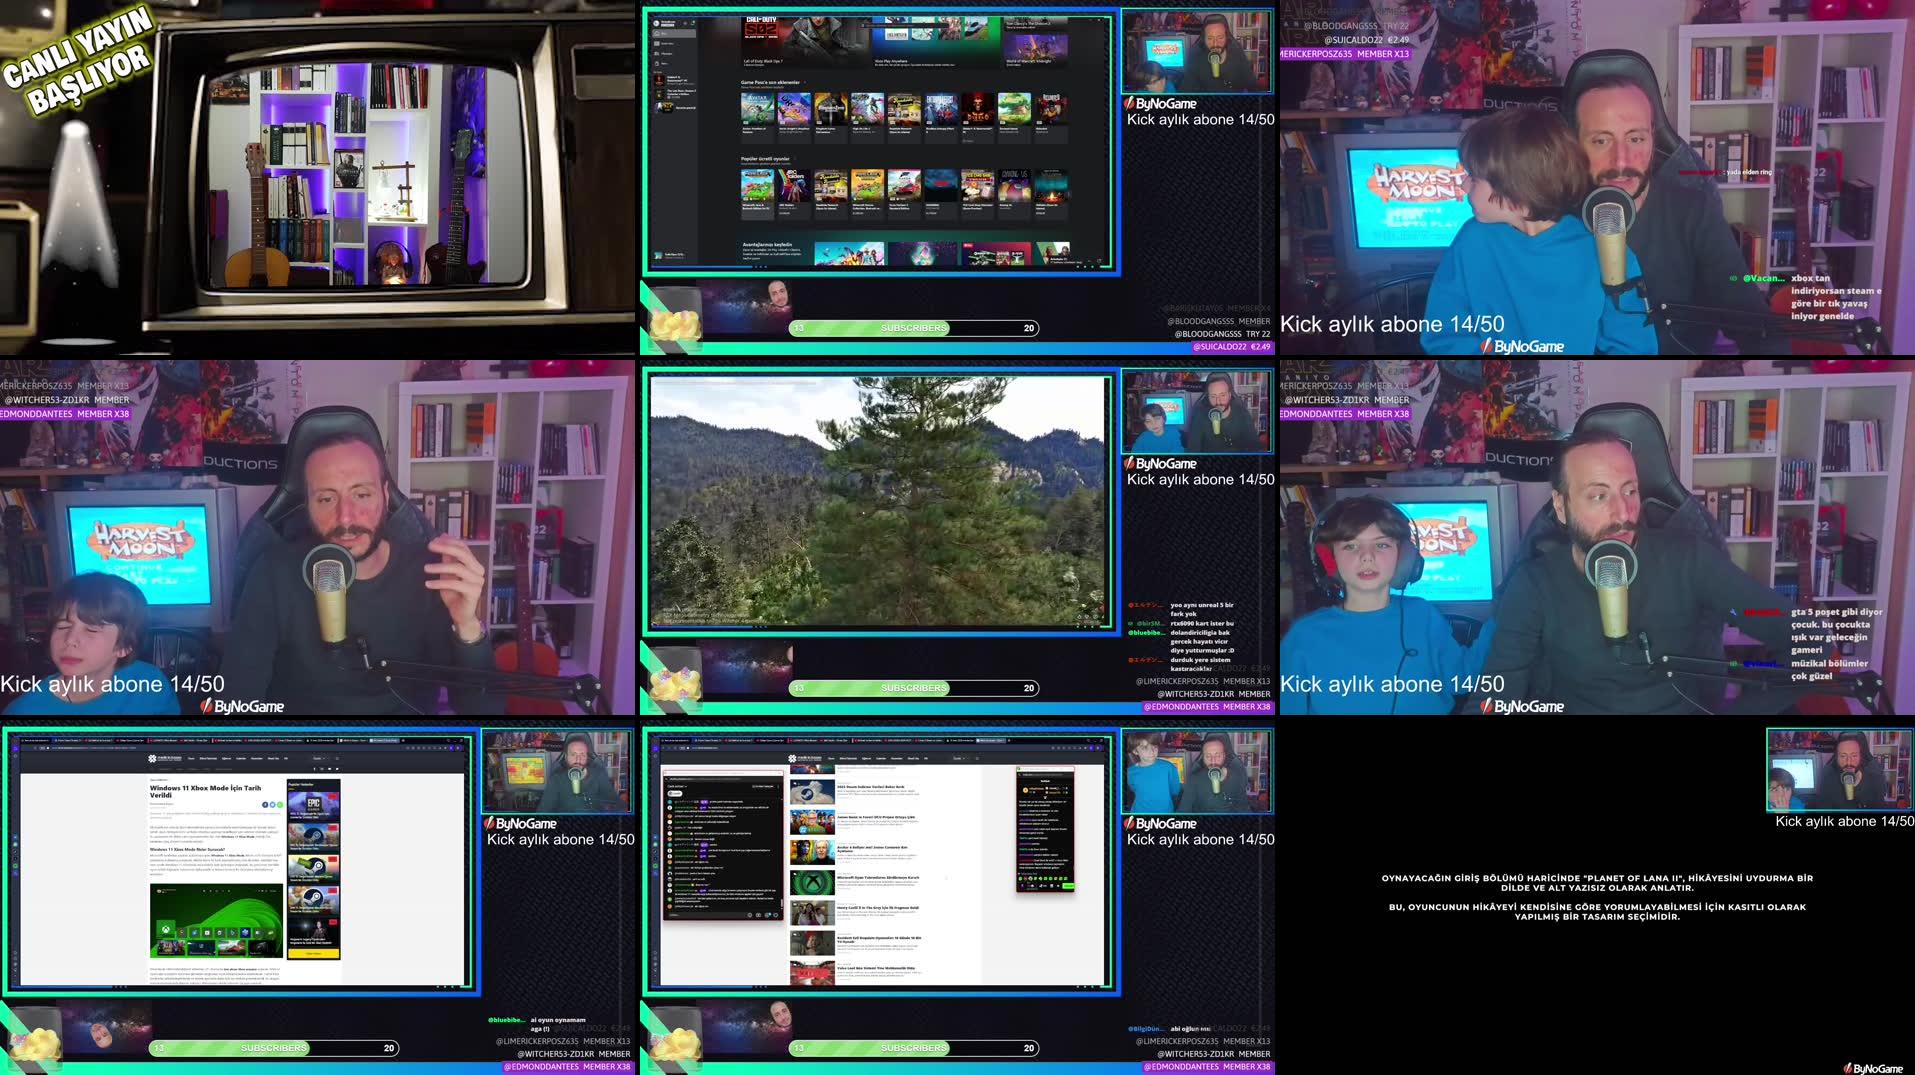This screenshot has width=1915, height=1075.
Task: Open the Game Pass section icon in sidebar
Action: click(657, 43)
